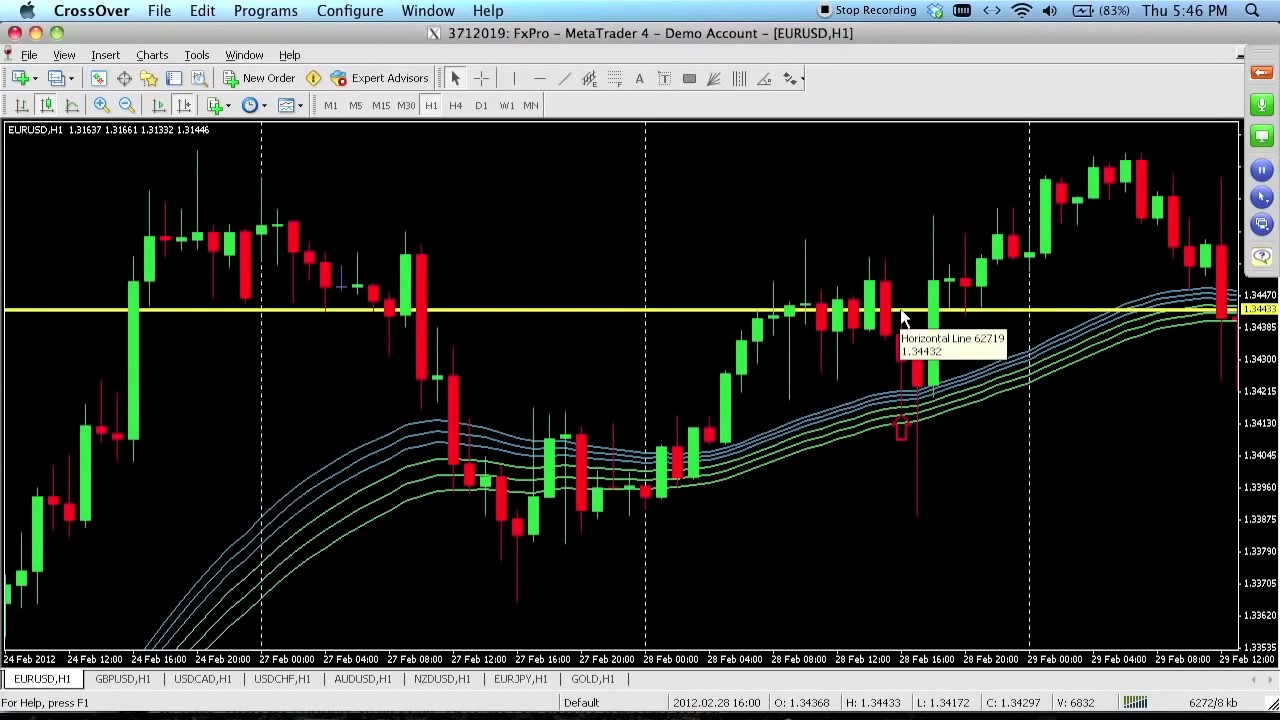1280x720 pixels.
Task: Click the New Order button
Action: (x=259, y=78)
